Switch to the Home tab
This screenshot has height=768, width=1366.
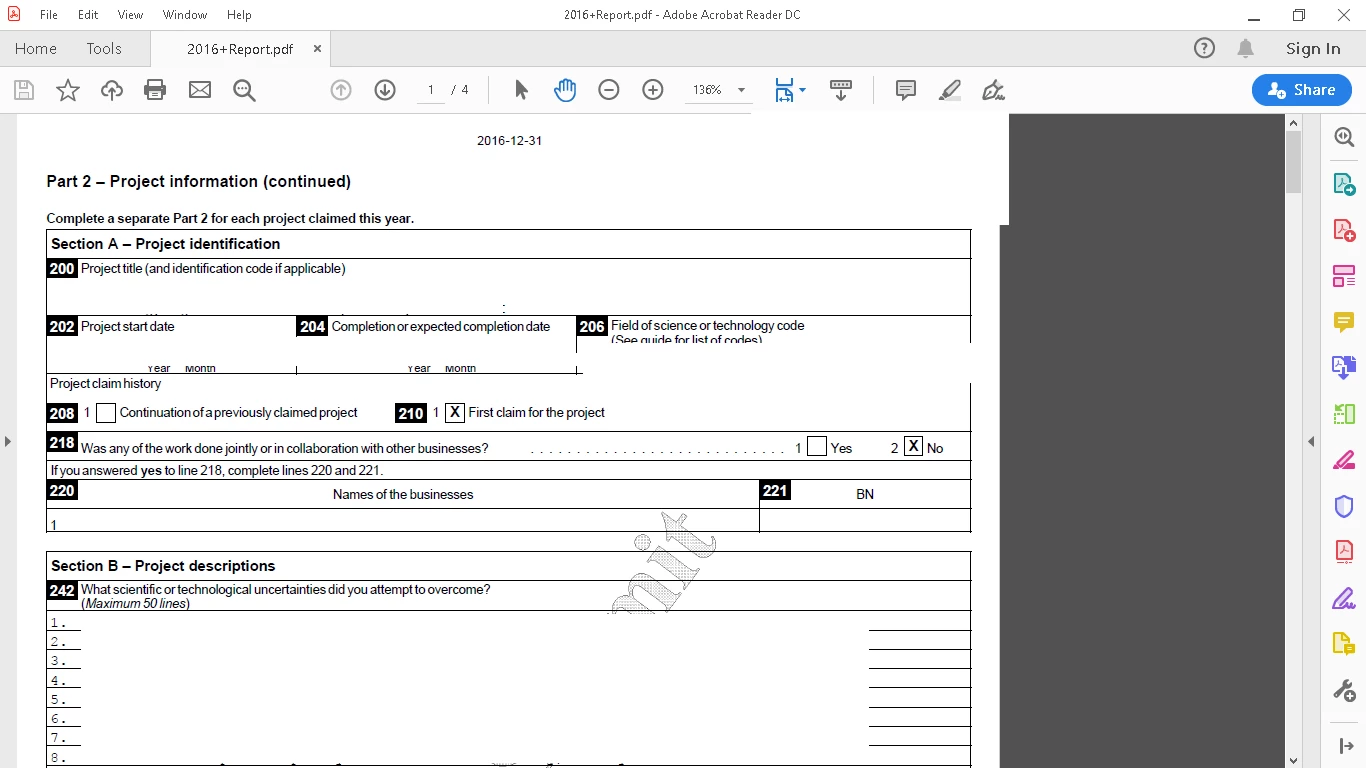(36, 48)
